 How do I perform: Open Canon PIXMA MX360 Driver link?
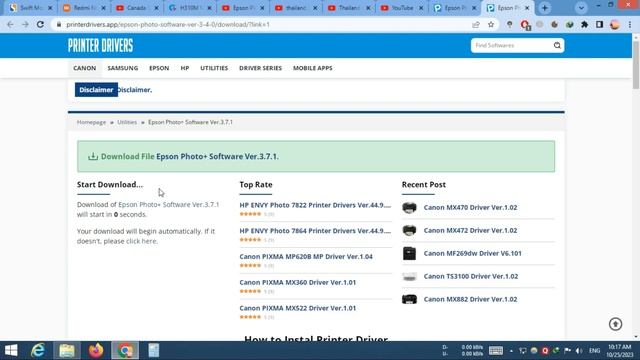point(298,282)
